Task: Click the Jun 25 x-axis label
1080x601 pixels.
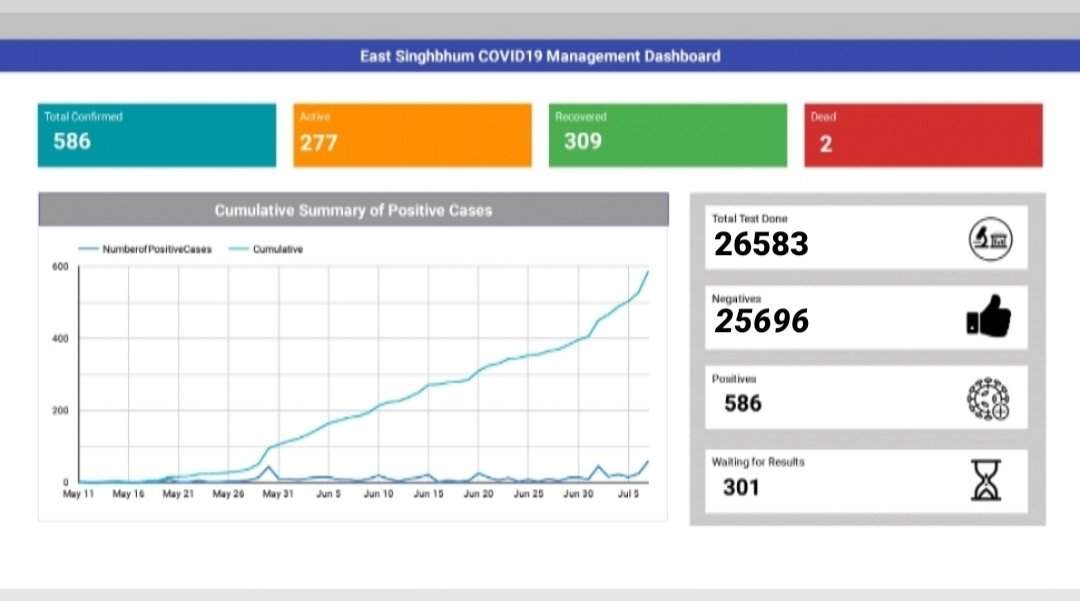Action: 528,494
